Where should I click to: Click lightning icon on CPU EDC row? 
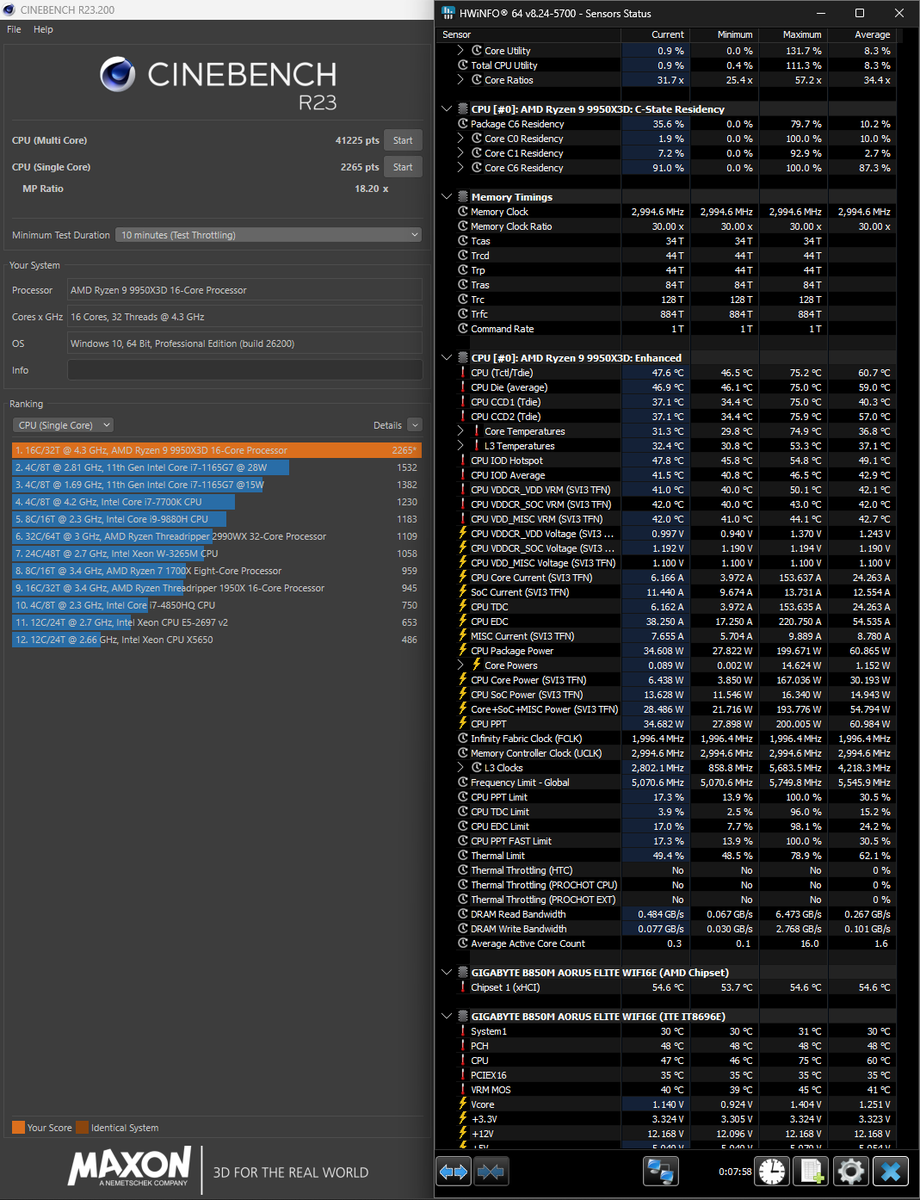coord(462,621)
